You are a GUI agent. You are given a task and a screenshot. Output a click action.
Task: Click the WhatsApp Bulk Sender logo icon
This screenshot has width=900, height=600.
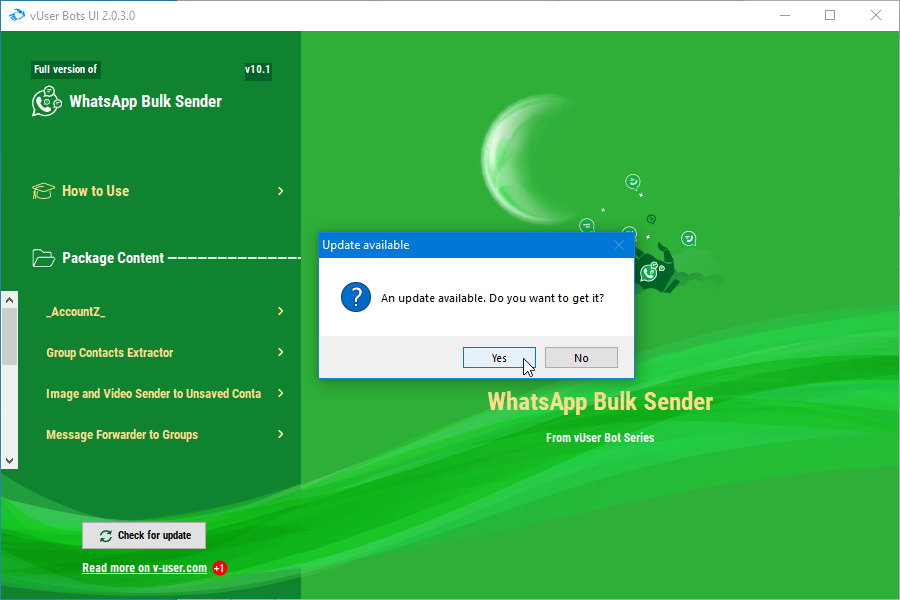[46, 102]
